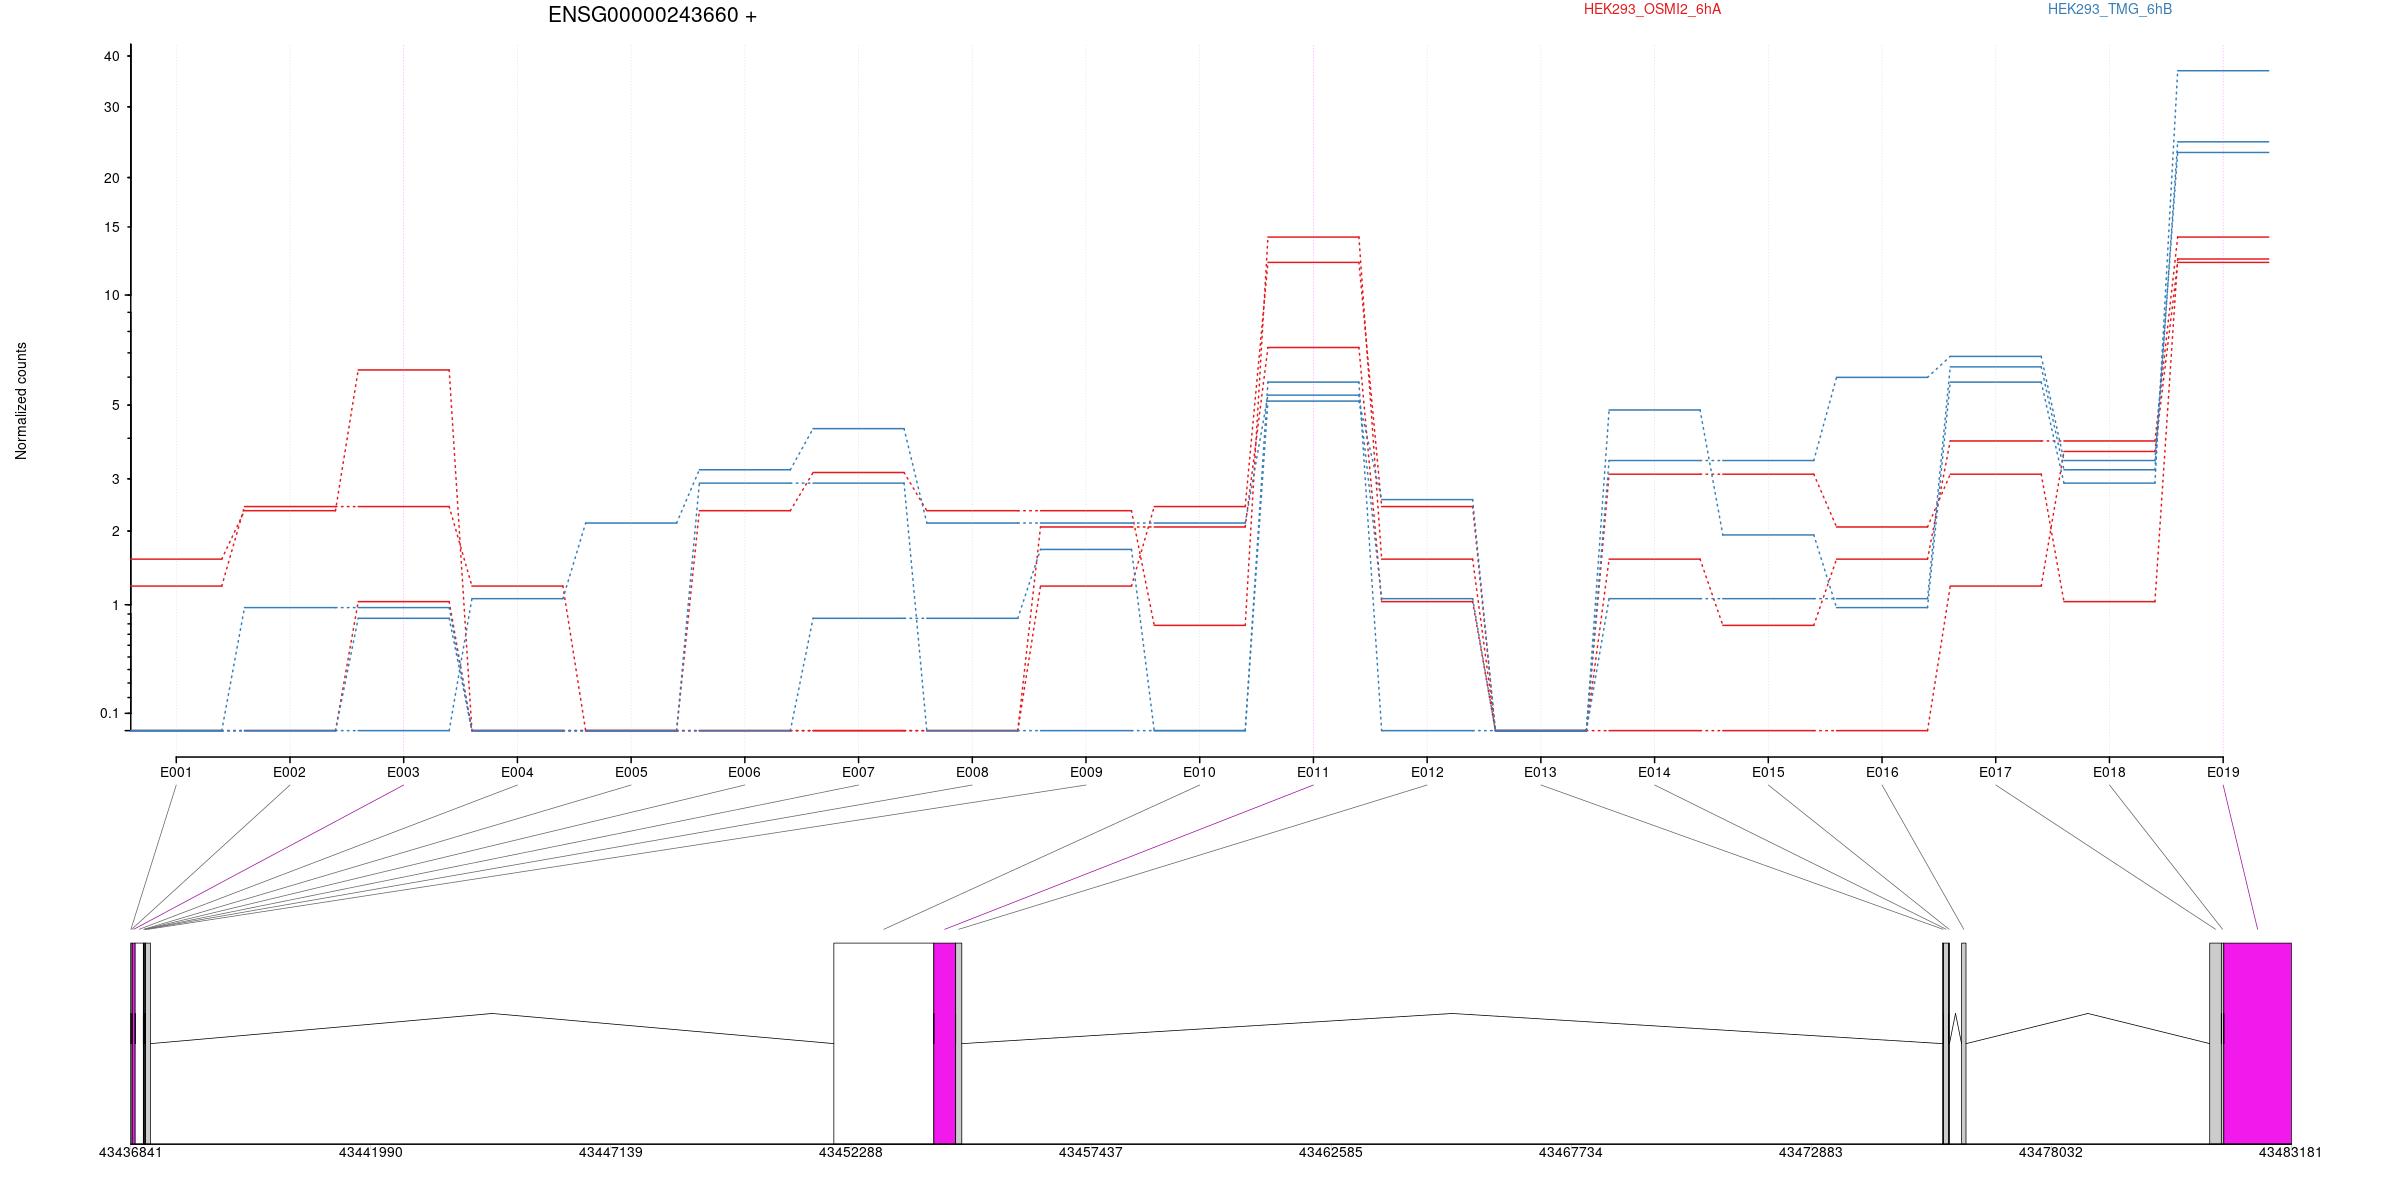Click genomic coordinate 43478032
Image resolution: width=2400 pixels, height=1200 pixels.
[x=2050, y=1152]
